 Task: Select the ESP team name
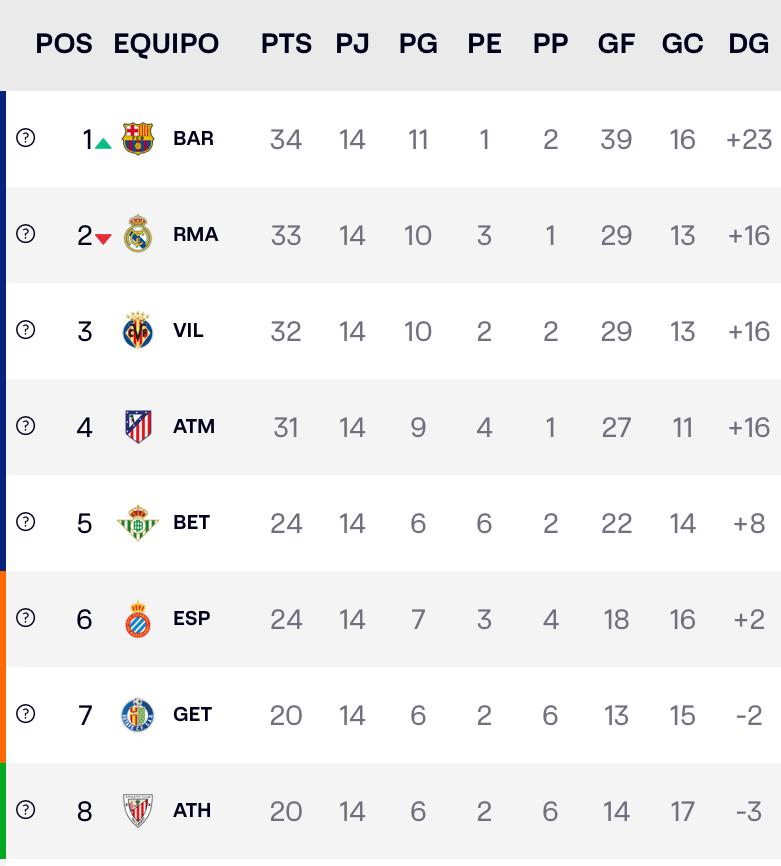[x=191, y=618]
